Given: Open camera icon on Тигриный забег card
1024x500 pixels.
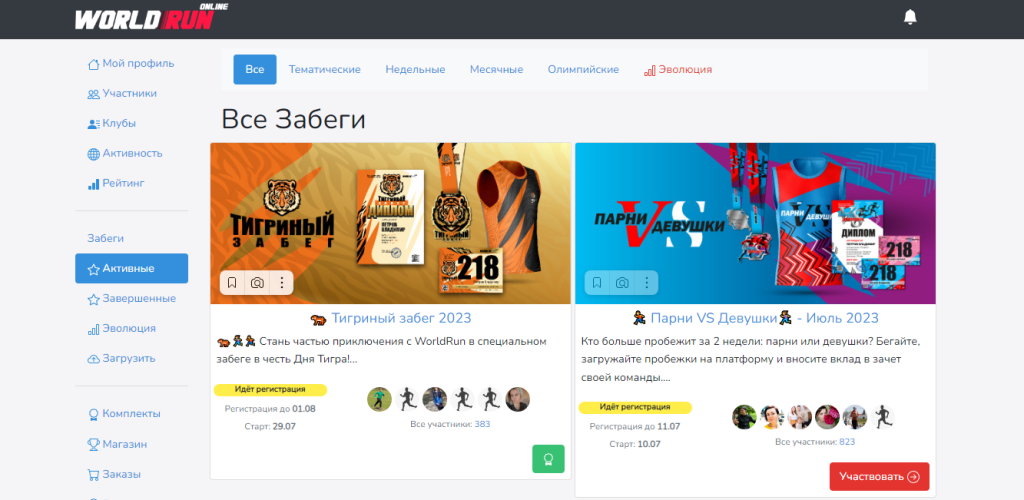Looking at the screenshot, I should 257,283.
